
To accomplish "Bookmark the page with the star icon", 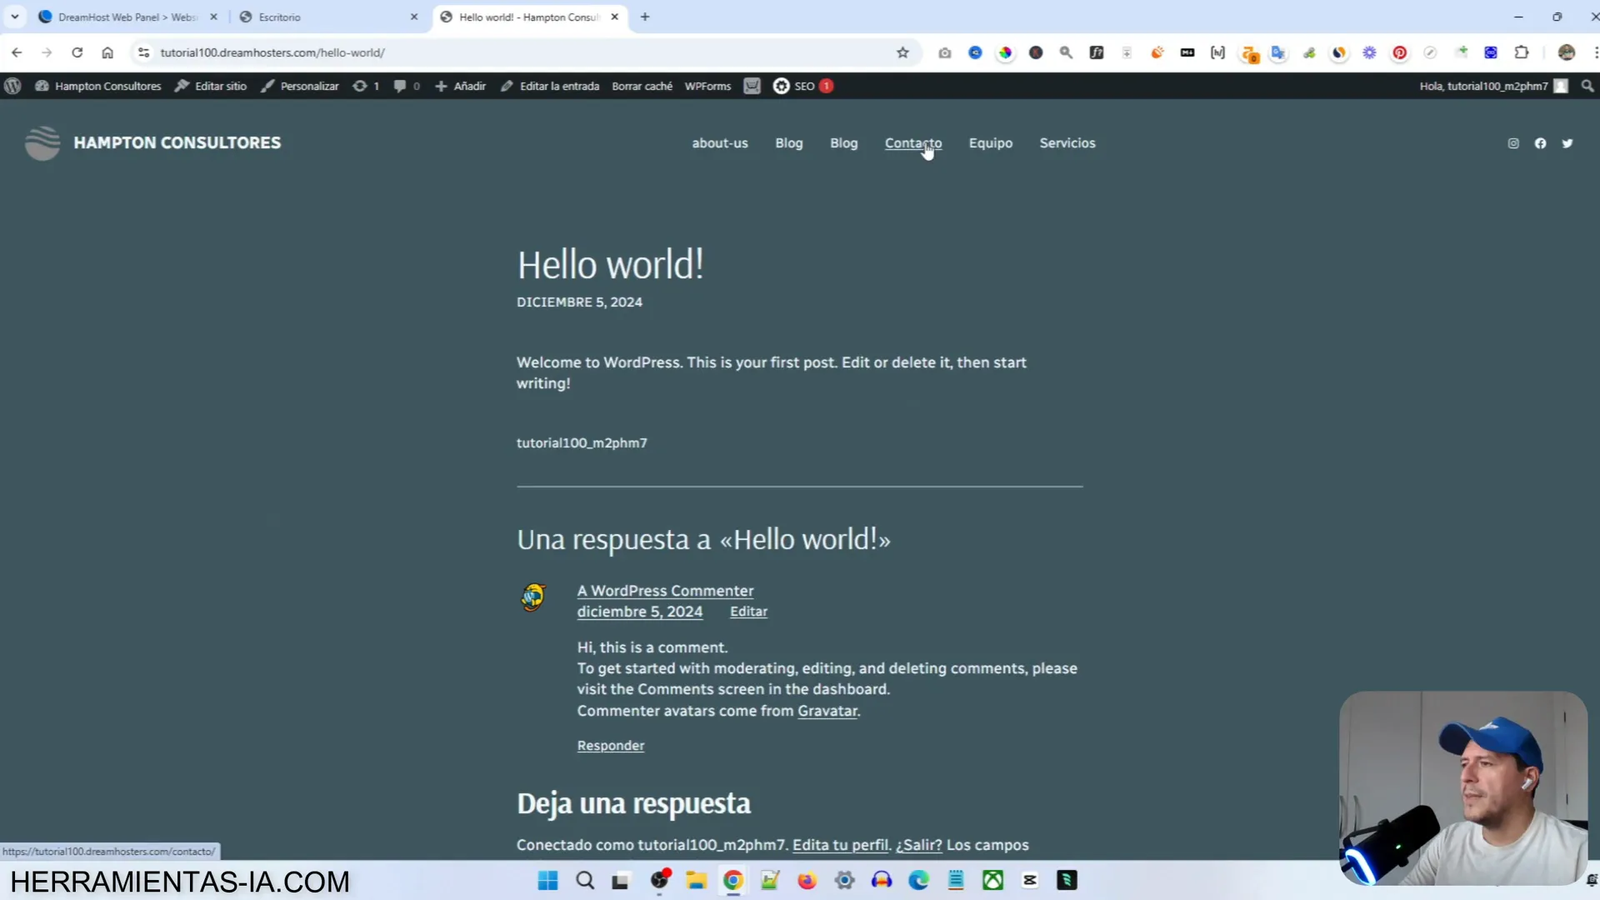I will point(902,52).
